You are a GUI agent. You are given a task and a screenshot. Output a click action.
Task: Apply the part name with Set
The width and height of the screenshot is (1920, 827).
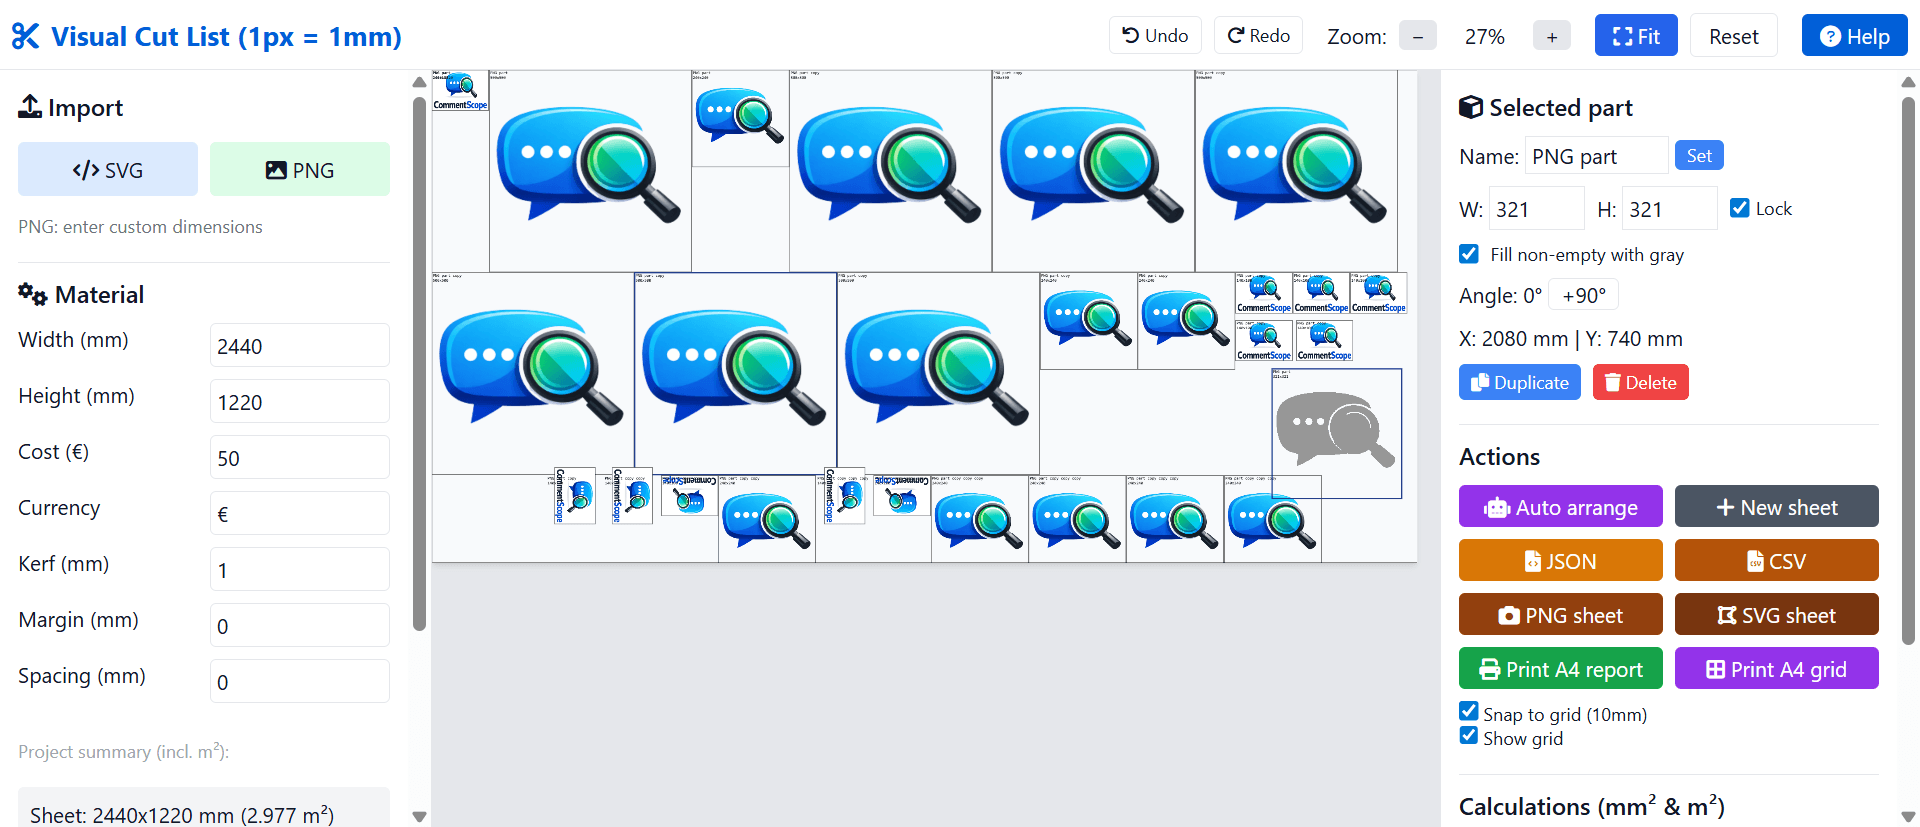(1699, 155)
